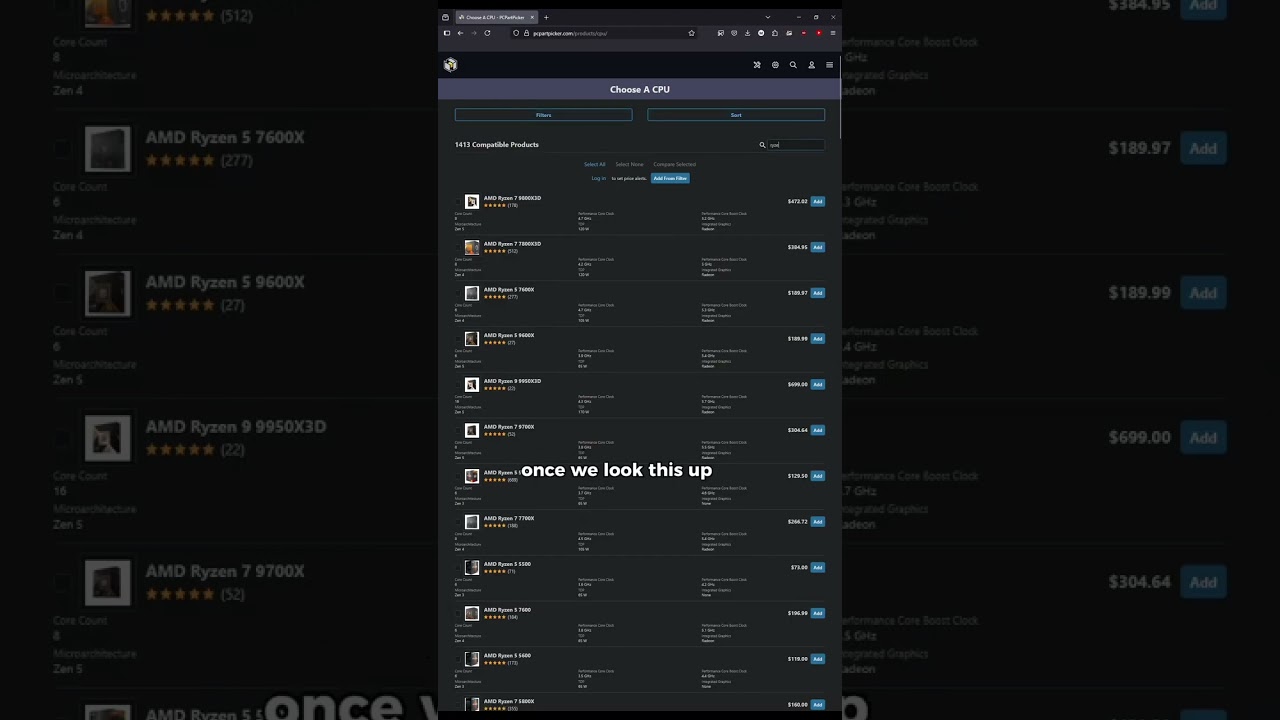Add the $699.00 Ryzen 9 9950X3D
The width and height of the screenshot is (1280, 720).
point(817,384)
